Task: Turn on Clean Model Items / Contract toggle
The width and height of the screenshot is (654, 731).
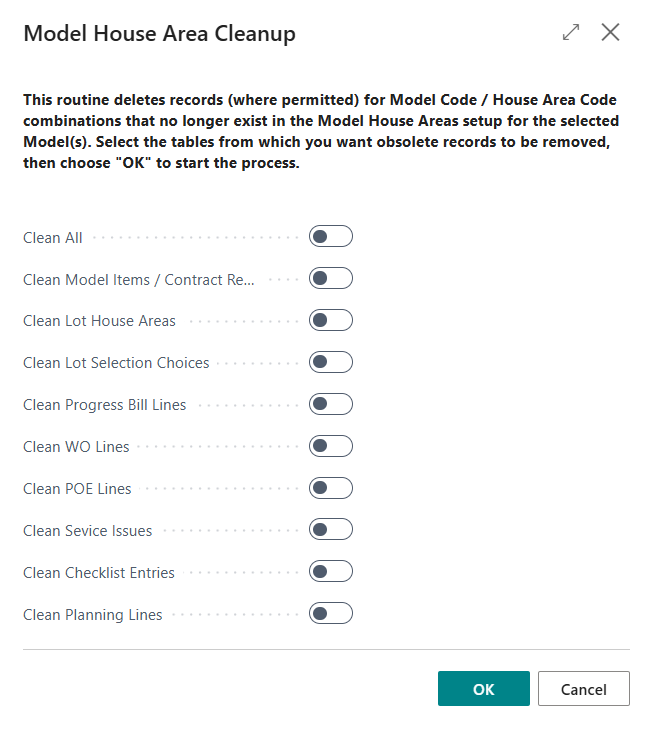Action: pyautogui.click(x=330, y=278)
